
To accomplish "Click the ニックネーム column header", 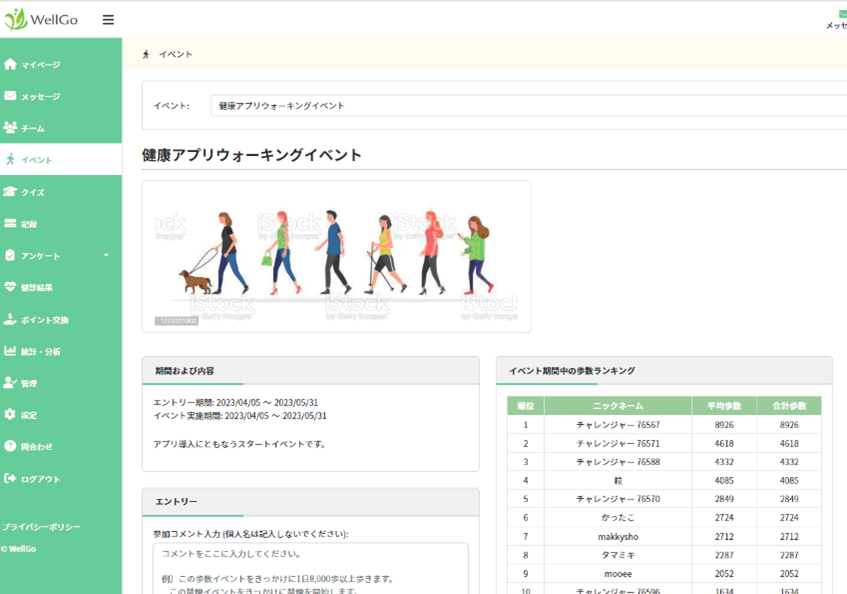I will (x=618, y=406).
